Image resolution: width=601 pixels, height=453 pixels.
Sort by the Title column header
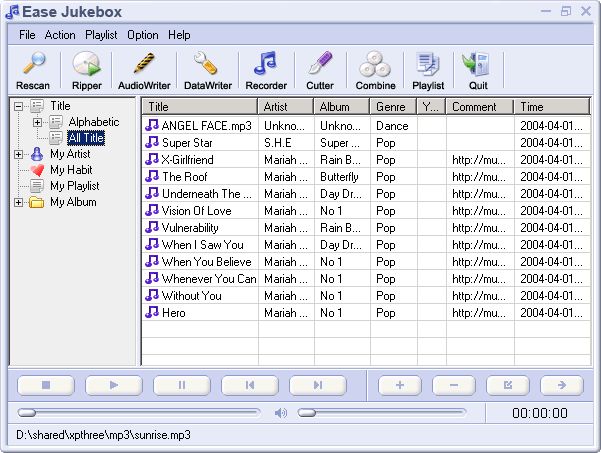[200, 107]
